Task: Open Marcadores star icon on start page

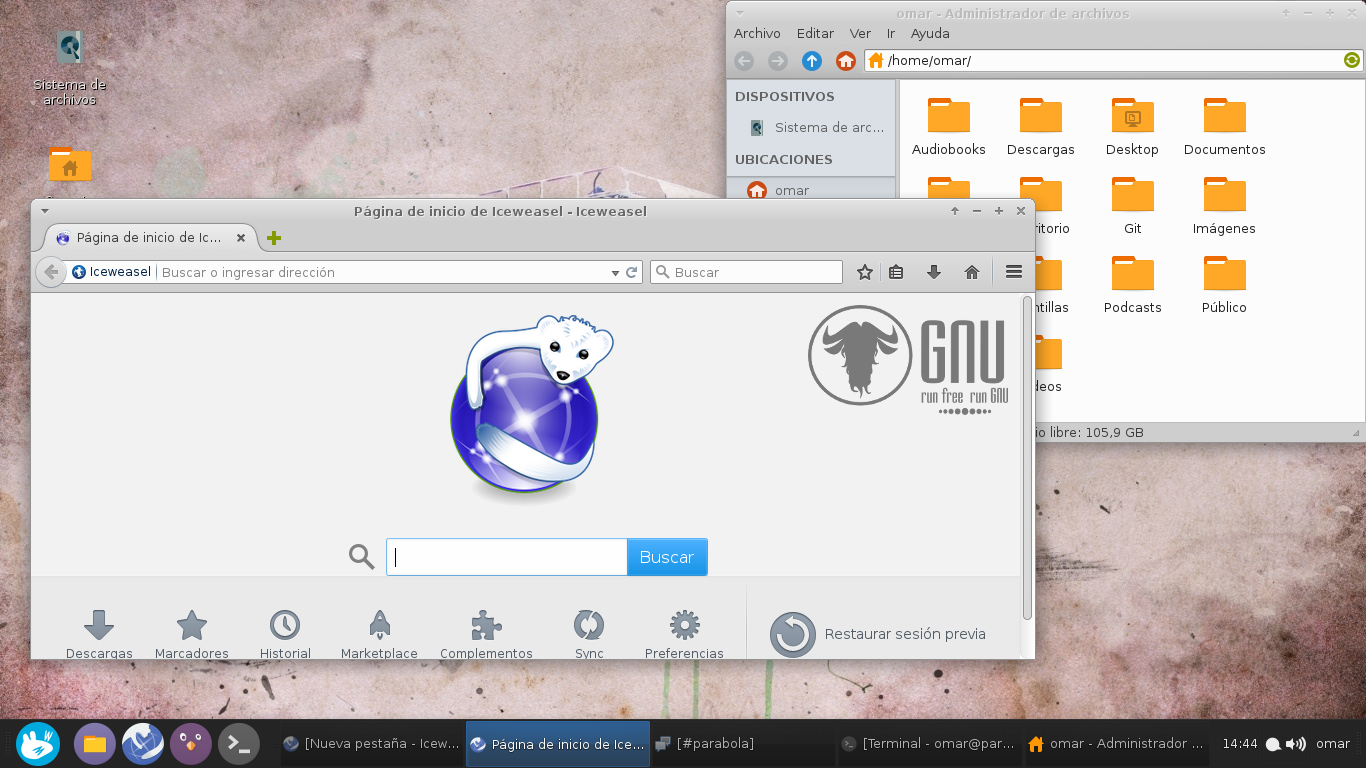Action: [192, 625]
